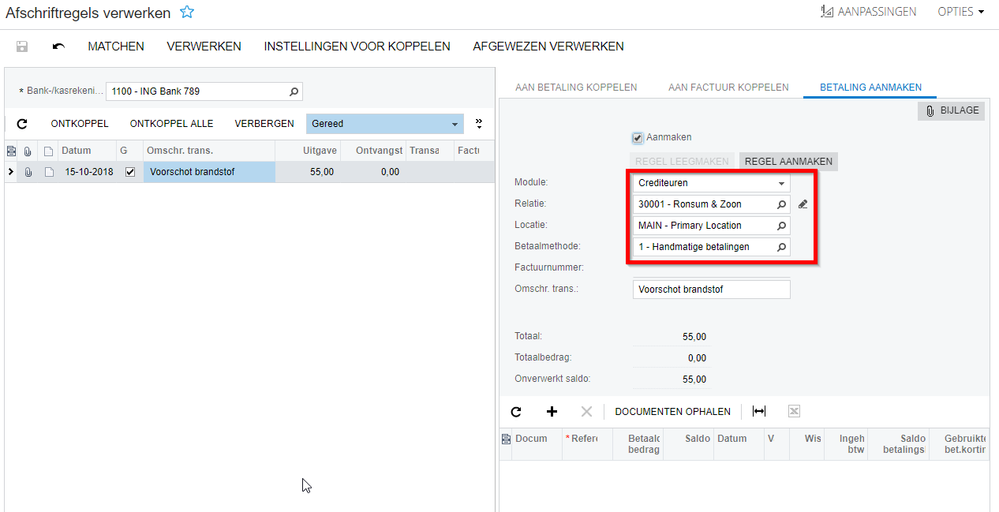
Task: Click date cell 15-10-2018
Action: tap(88, 172)
